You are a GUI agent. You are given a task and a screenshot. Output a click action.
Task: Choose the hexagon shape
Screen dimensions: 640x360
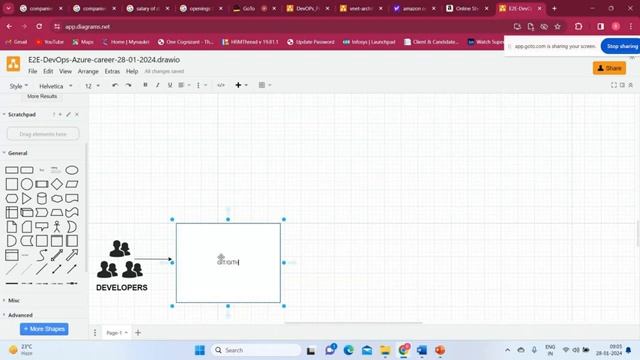[12, 198]
